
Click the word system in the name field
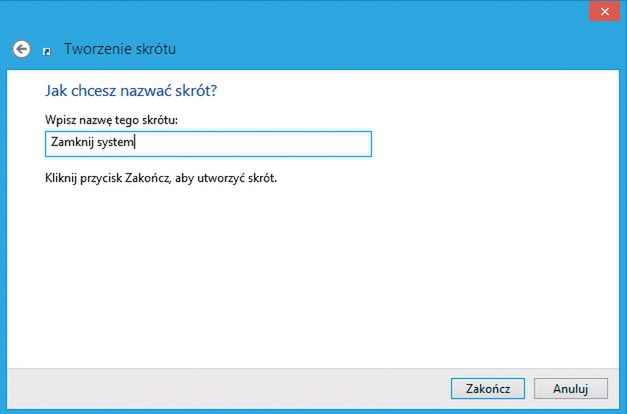coord(115,143)
